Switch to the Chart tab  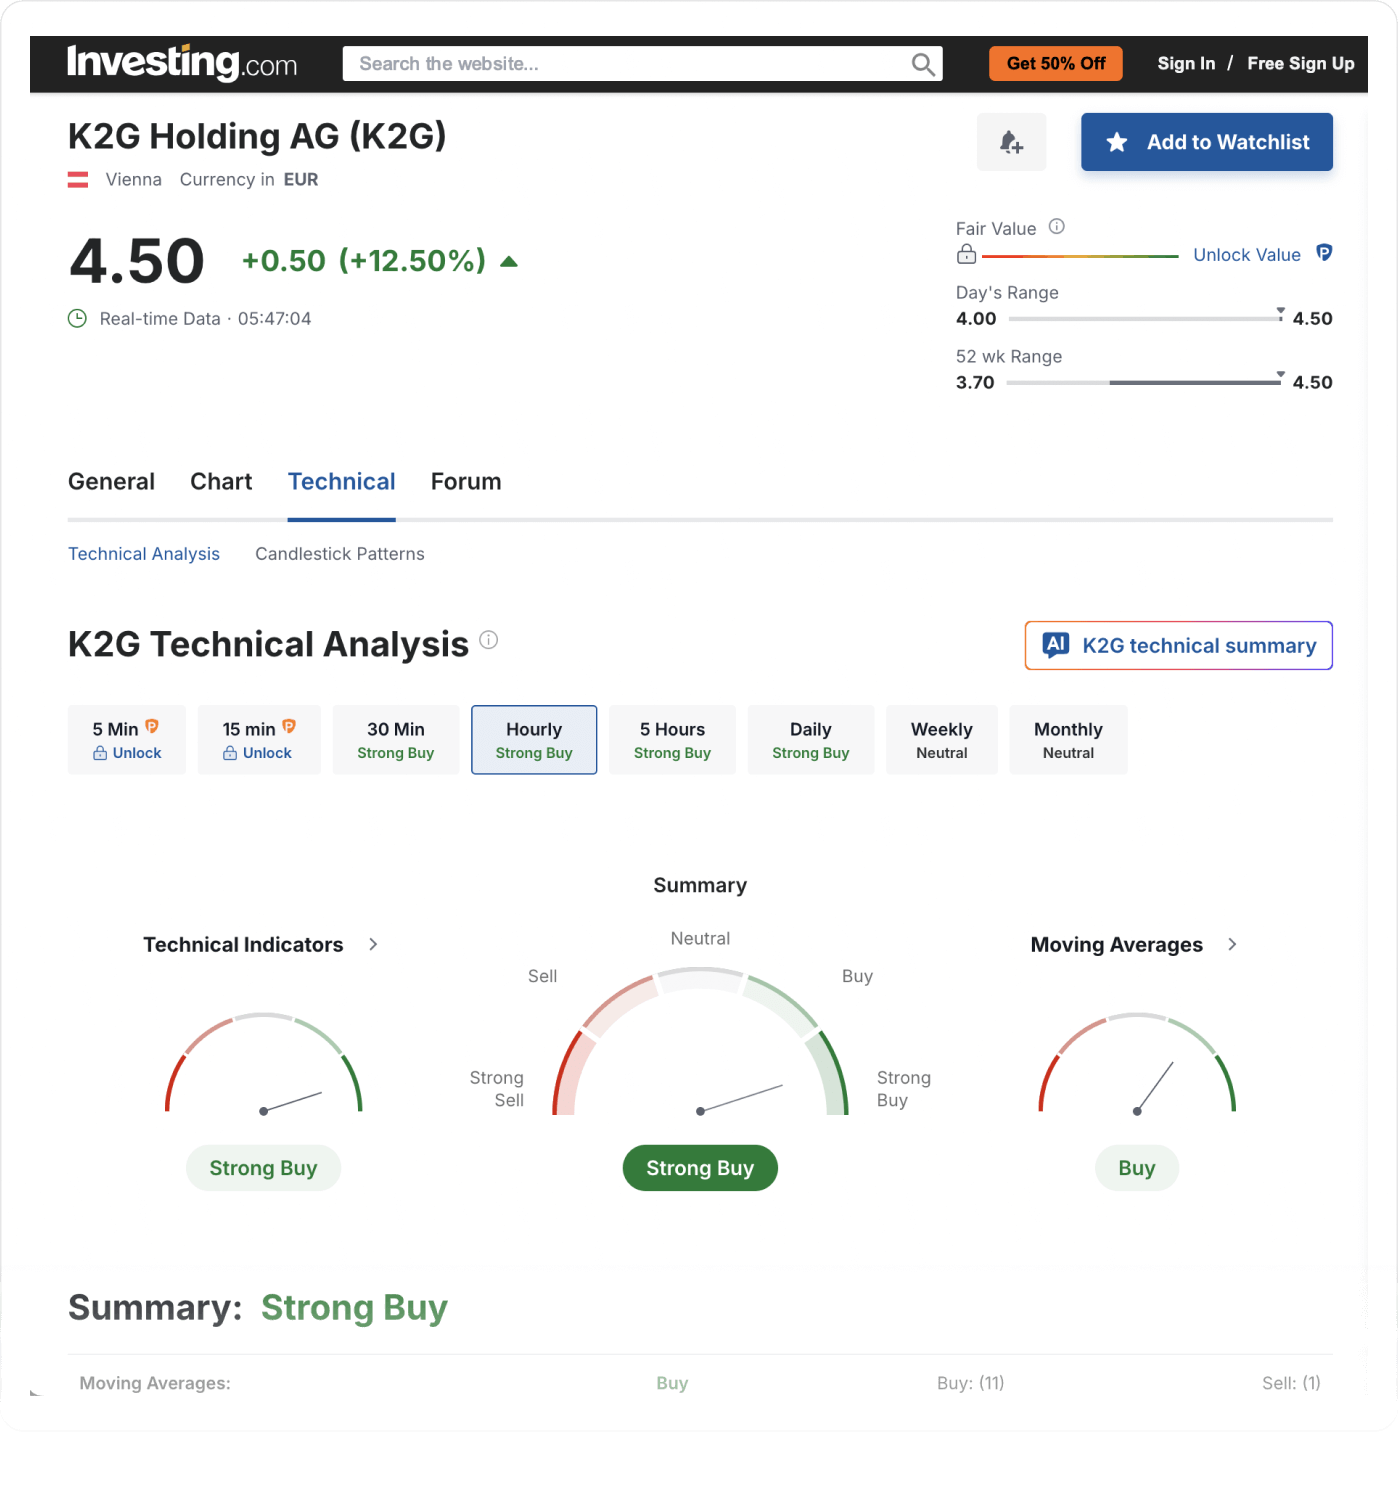(x=220, y=481)
